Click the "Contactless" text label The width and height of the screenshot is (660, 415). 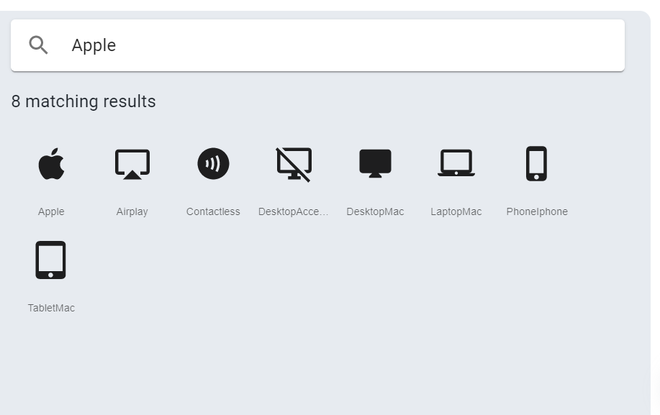pos(213,211)
